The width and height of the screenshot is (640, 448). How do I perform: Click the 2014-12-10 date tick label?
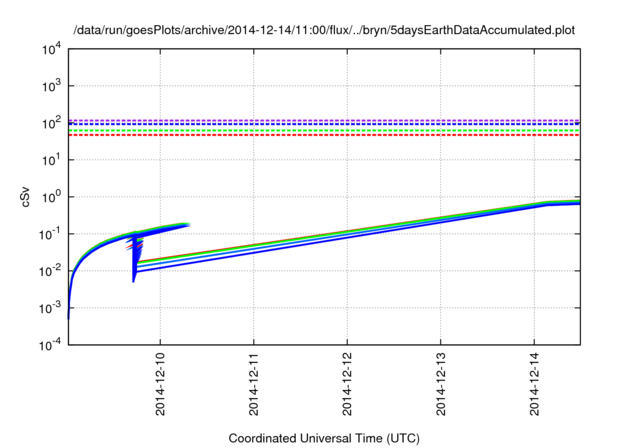pyautogui.click(x=160, y=384)
